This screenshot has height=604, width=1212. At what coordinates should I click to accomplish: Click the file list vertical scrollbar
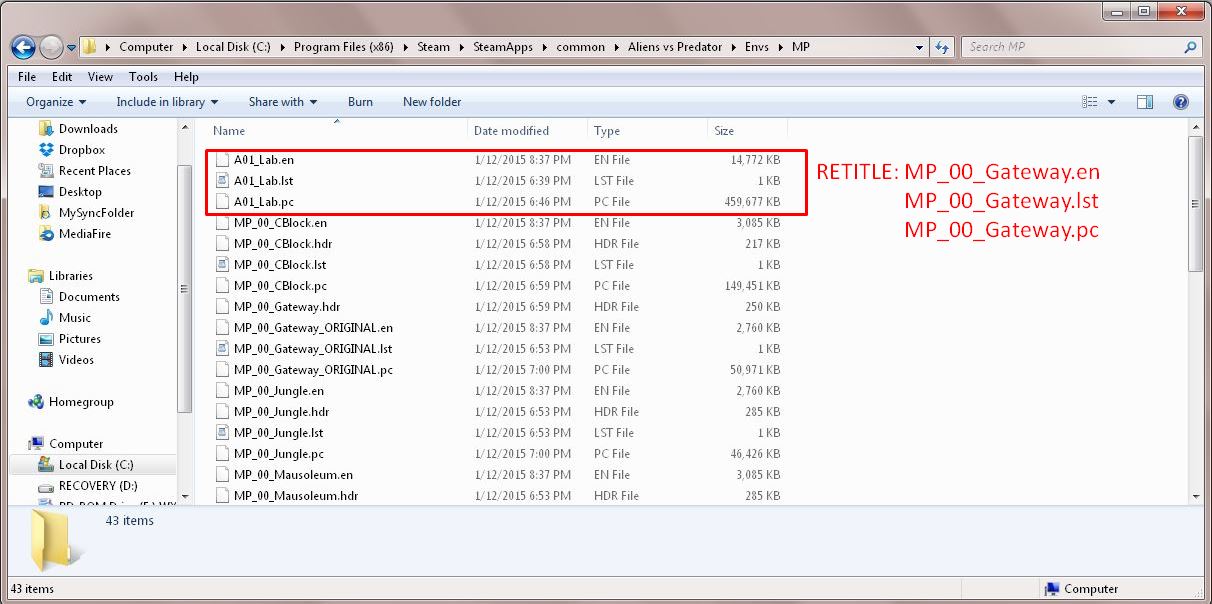(x=1195, y=204)
